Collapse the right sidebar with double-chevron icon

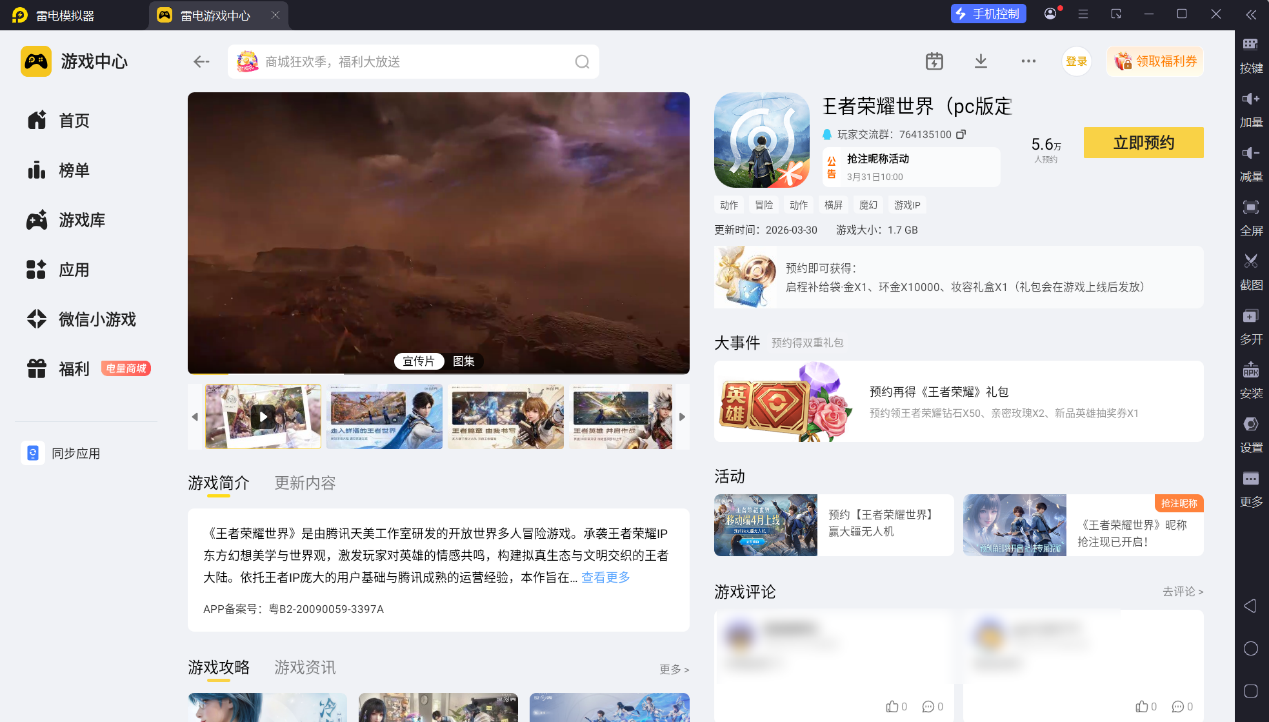click(x=1250, y=14)
